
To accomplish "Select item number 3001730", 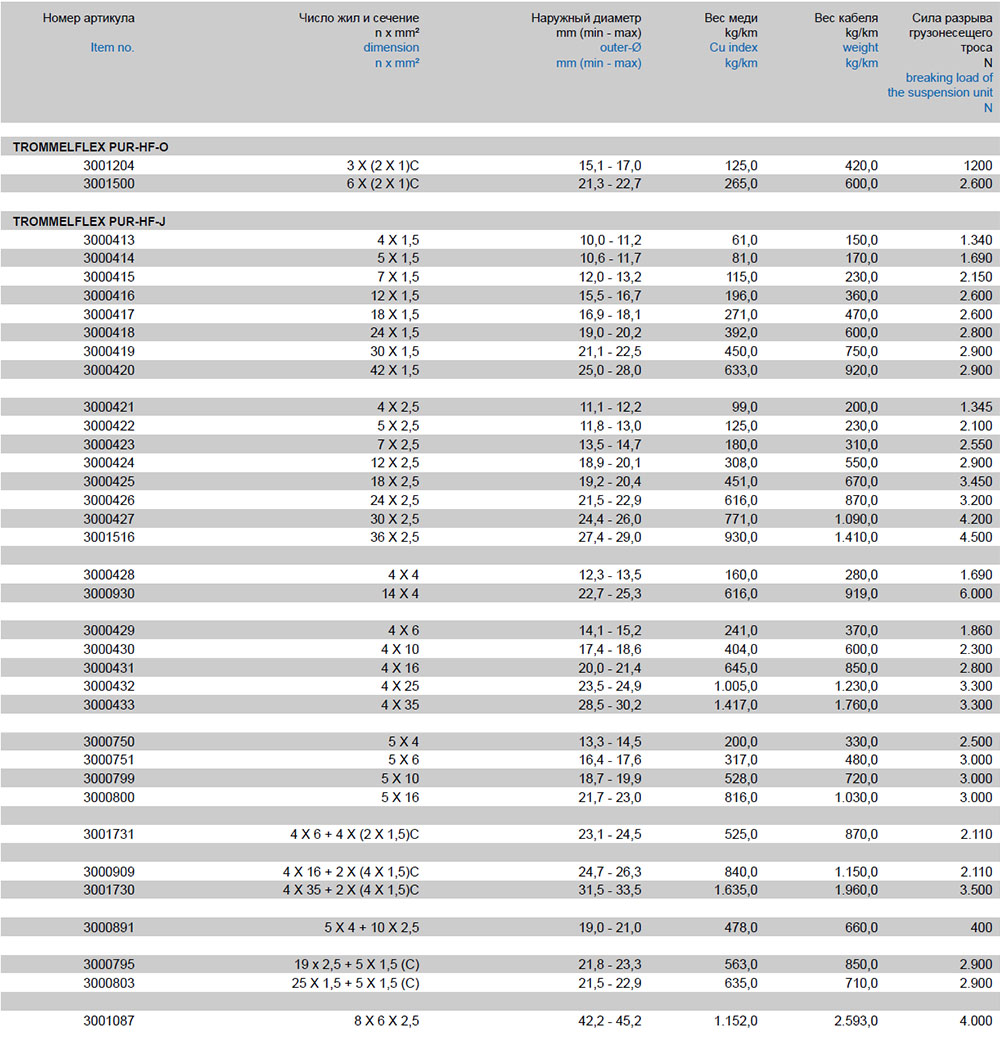I will [109, 890].
